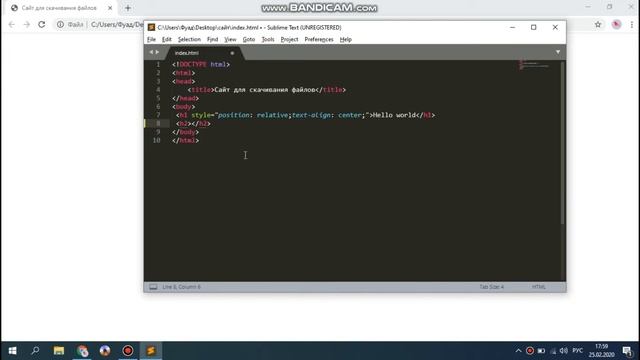
Task: Open the Selection menu
Action: click(189, 40)
